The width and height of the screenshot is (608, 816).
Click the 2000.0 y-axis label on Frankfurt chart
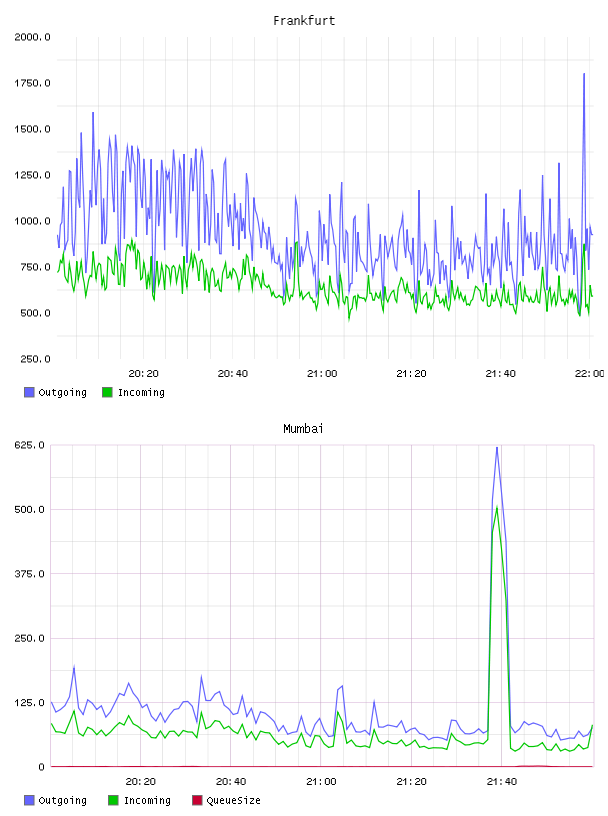(x=32, y=37)
